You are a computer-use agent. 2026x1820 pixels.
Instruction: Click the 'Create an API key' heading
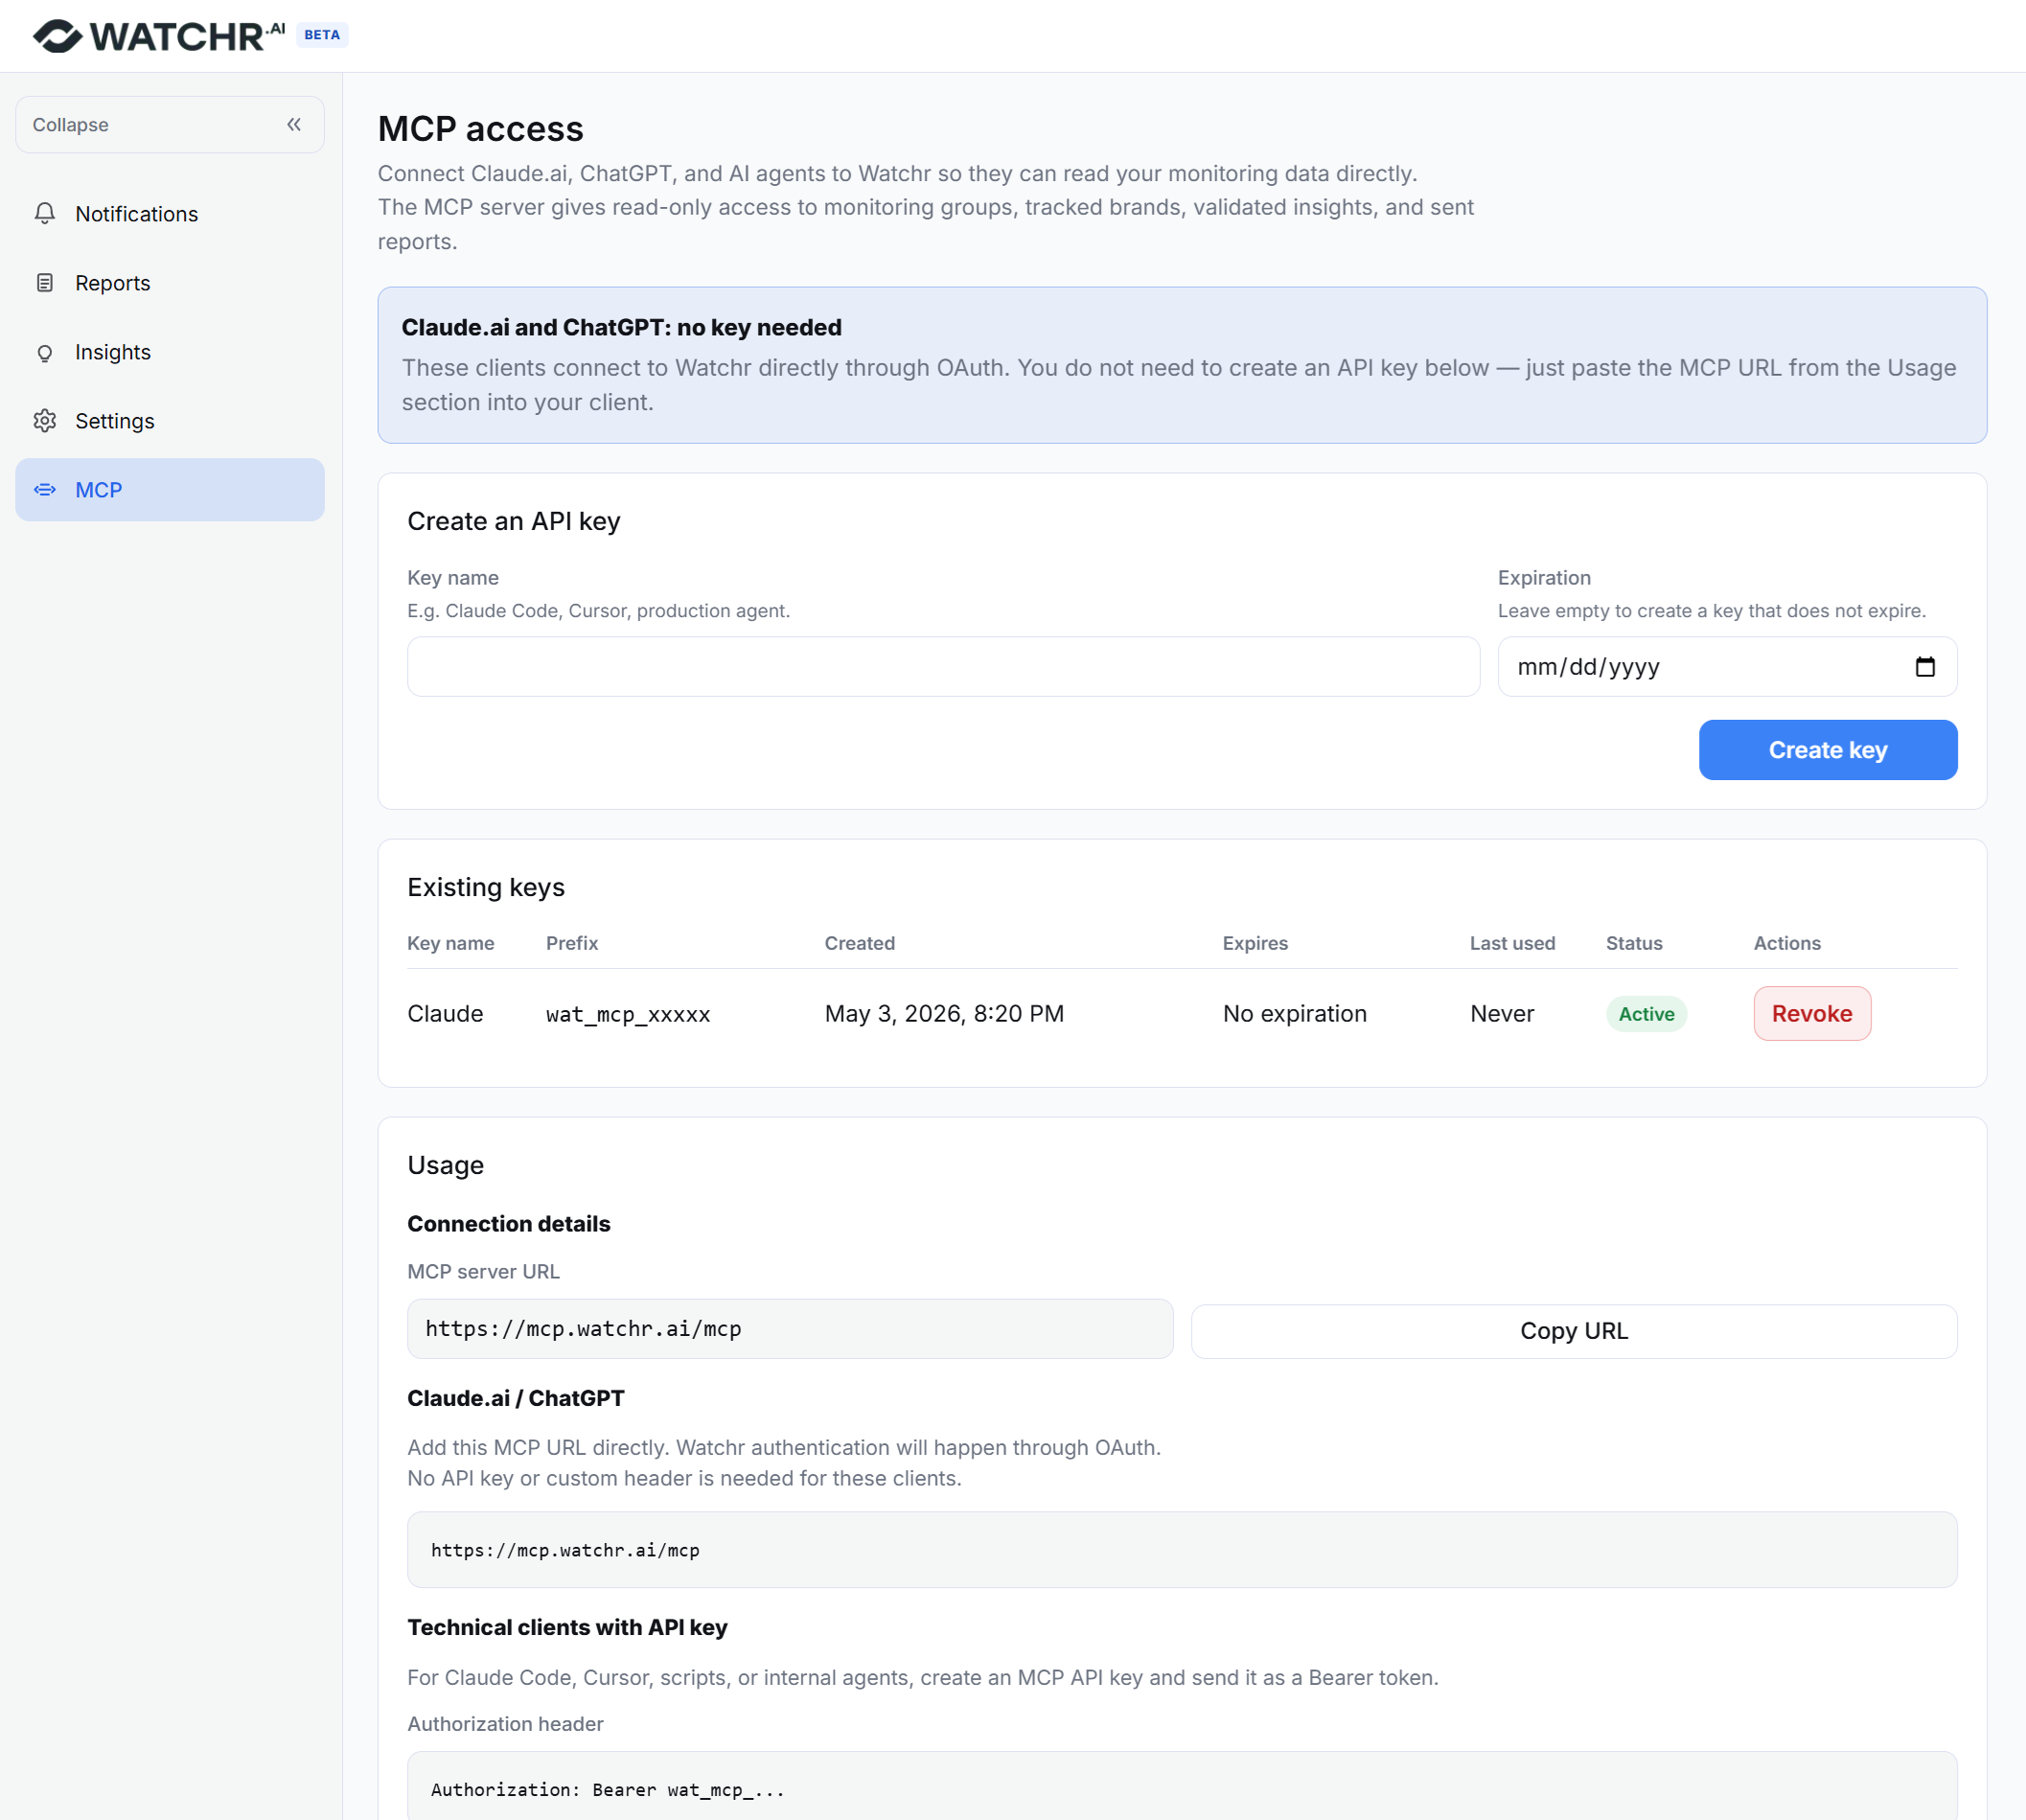(x=514, y=521)
